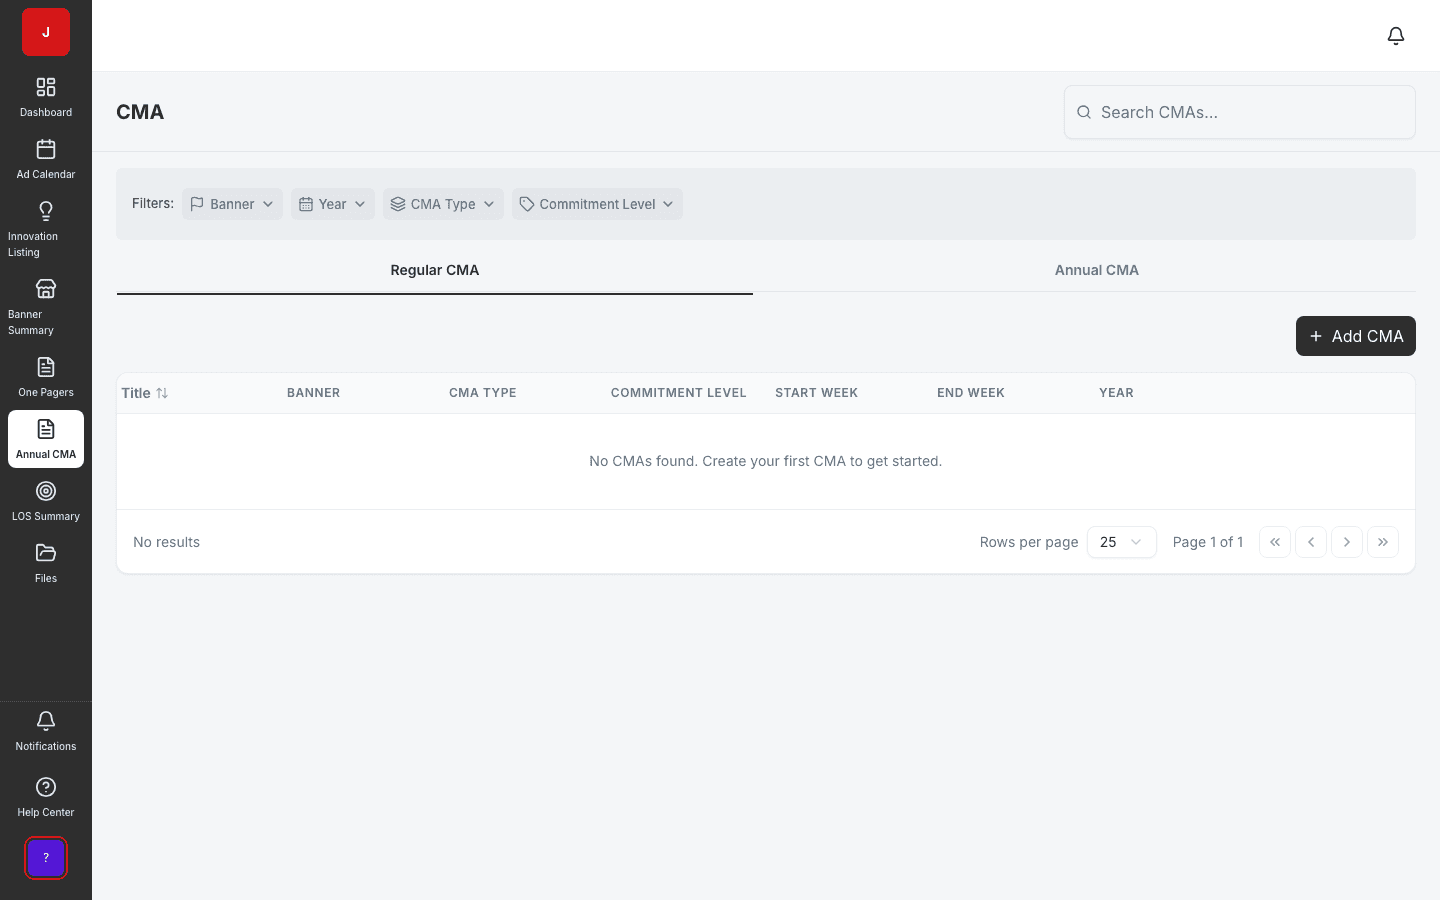The height and width of the screenshot is (900, 1440).
Task: Change rows per page dropdown 25
Action: [x=1122, y=542]
